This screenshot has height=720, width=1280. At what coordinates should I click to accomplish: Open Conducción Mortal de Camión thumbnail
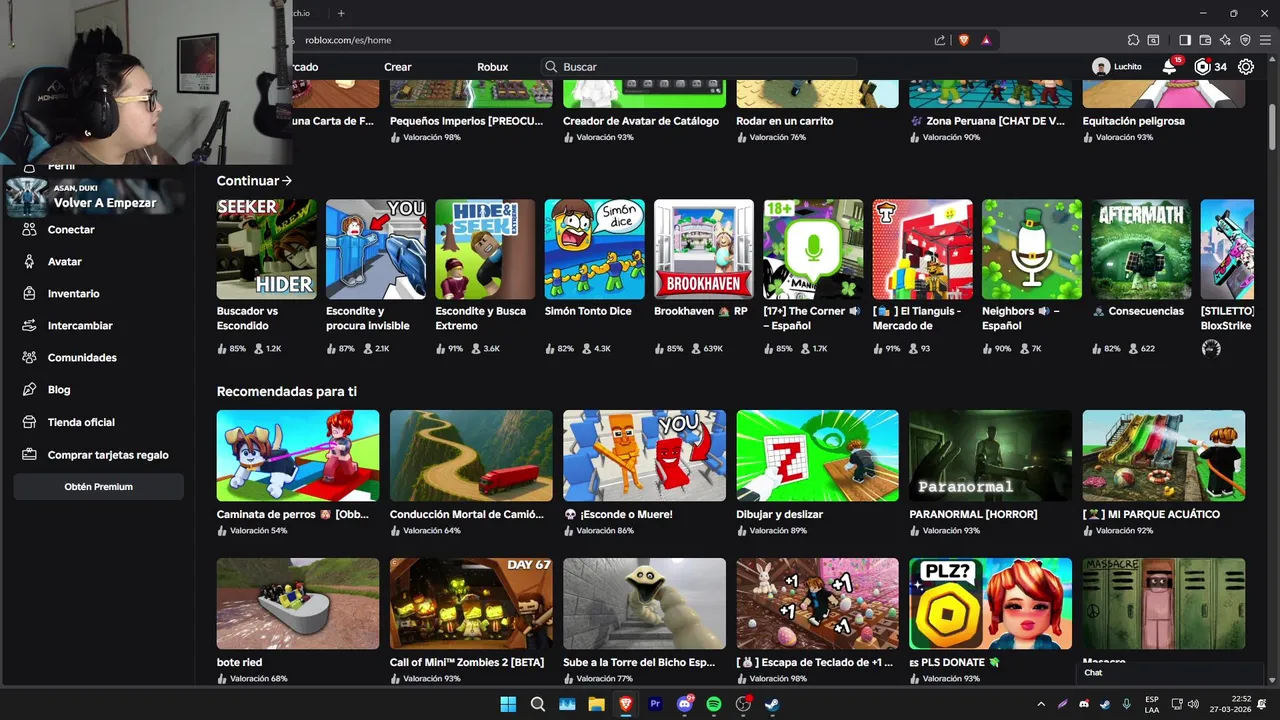click(x=471, y=456)
